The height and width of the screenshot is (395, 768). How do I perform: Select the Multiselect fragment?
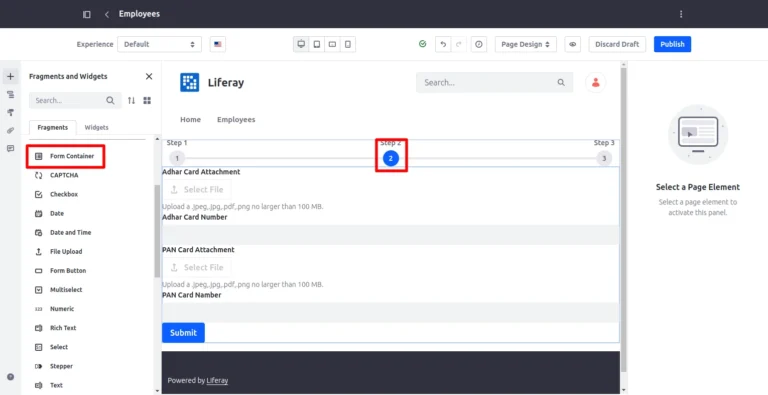pyautogui.click(x=65, y=290)
